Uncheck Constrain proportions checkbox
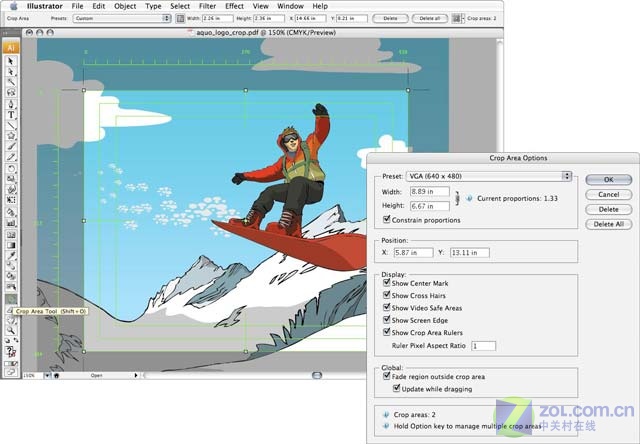The height and width of the screenshot is (444, 640). [386, 220]
